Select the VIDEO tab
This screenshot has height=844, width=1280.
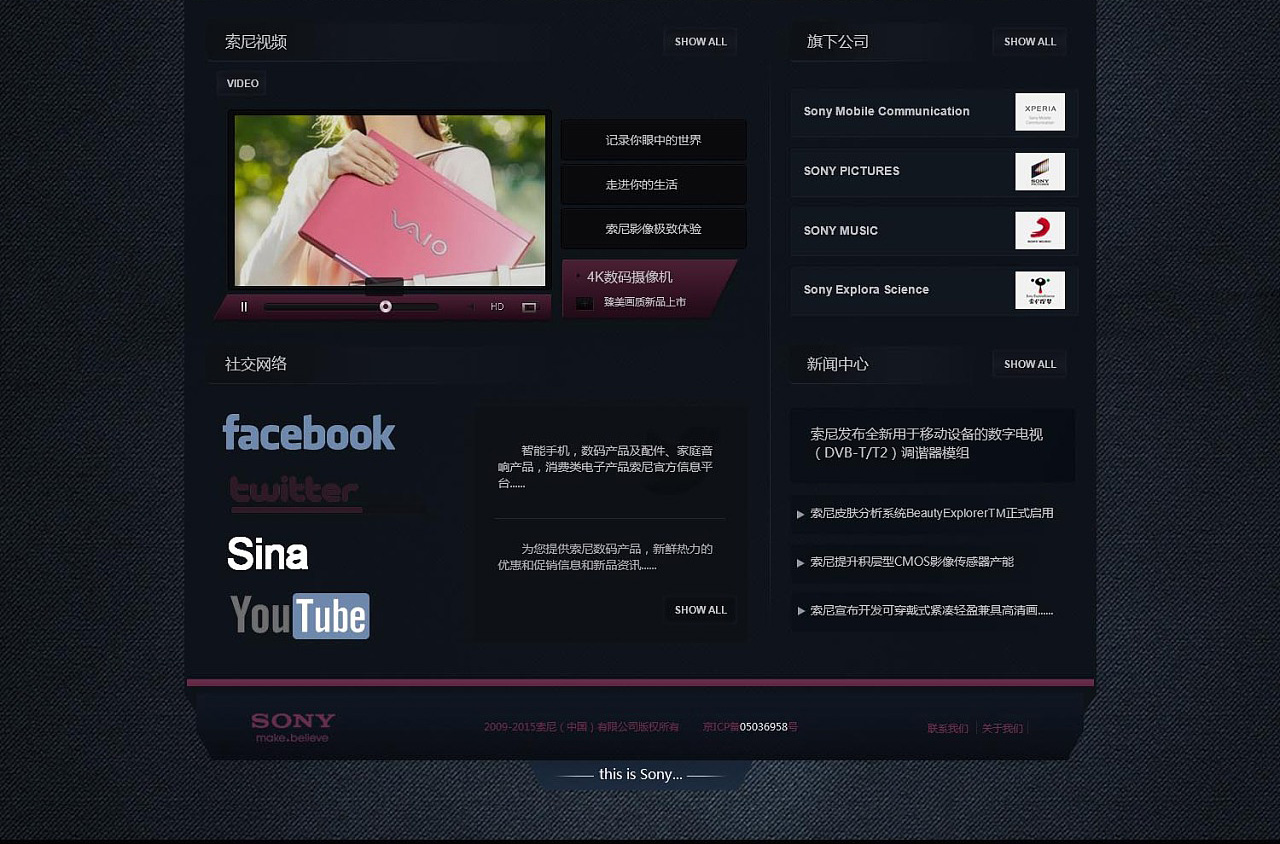point(243,83)
